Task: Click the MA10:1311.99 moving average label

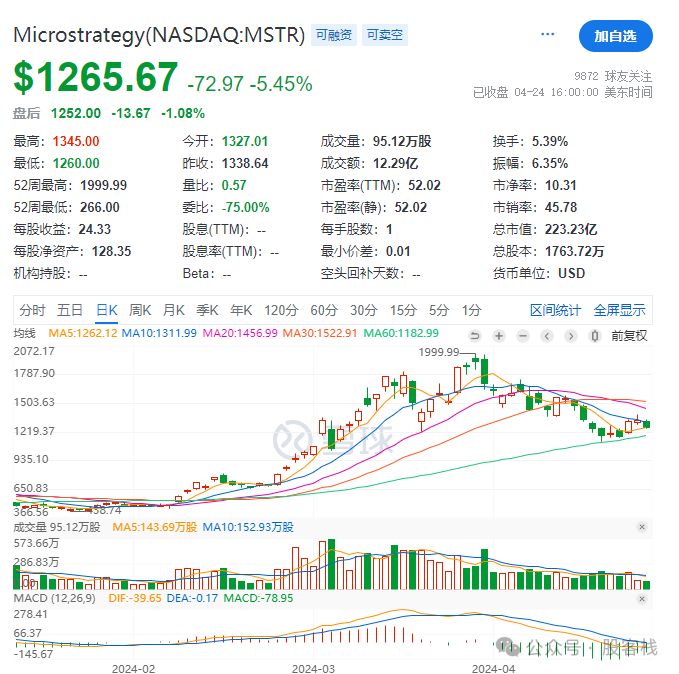Action: pos(159,333)
